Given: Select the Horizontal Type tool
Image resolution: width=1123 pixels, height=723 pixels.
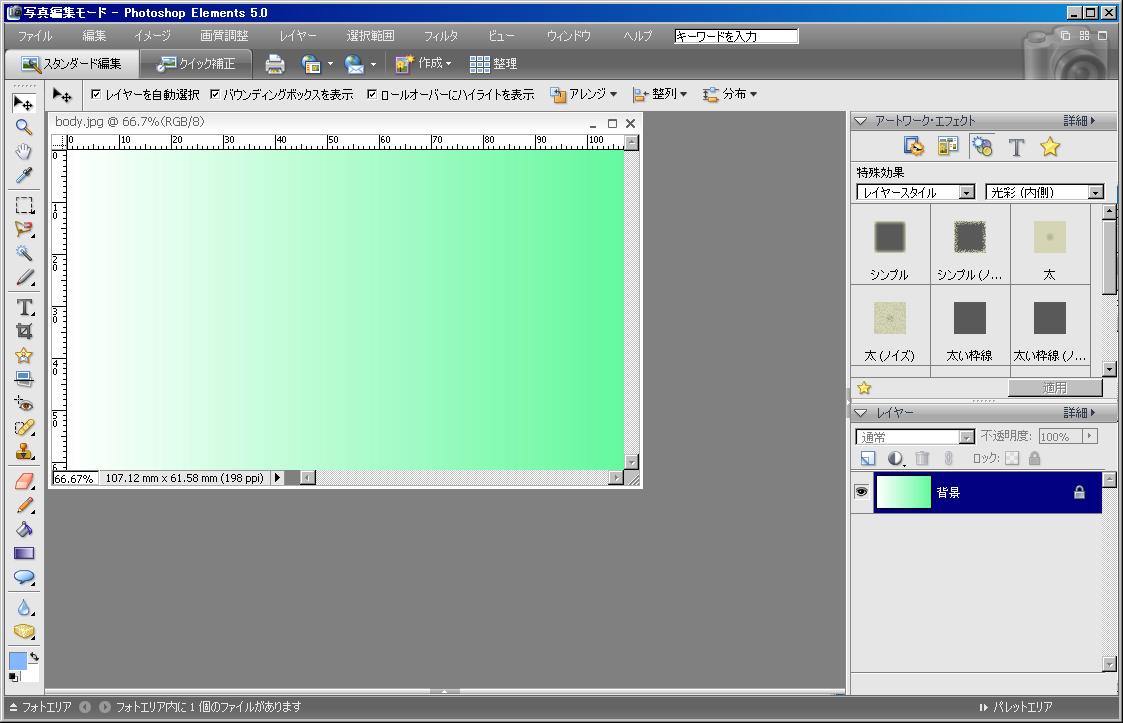Looking at the screenshot, I should point(24,307).
